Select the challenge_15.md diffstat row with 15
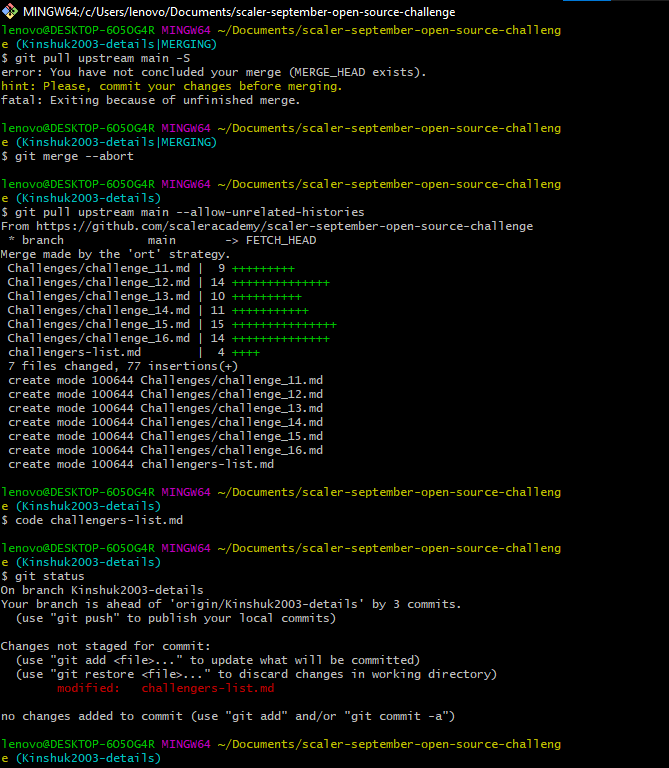669x768 pixels. coord(172,324)
